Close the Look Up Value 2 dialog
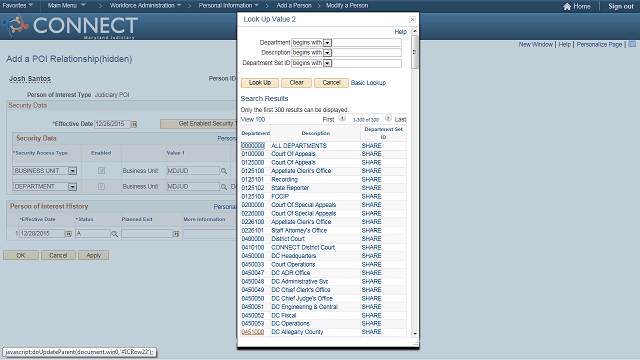 coord(412,19)
